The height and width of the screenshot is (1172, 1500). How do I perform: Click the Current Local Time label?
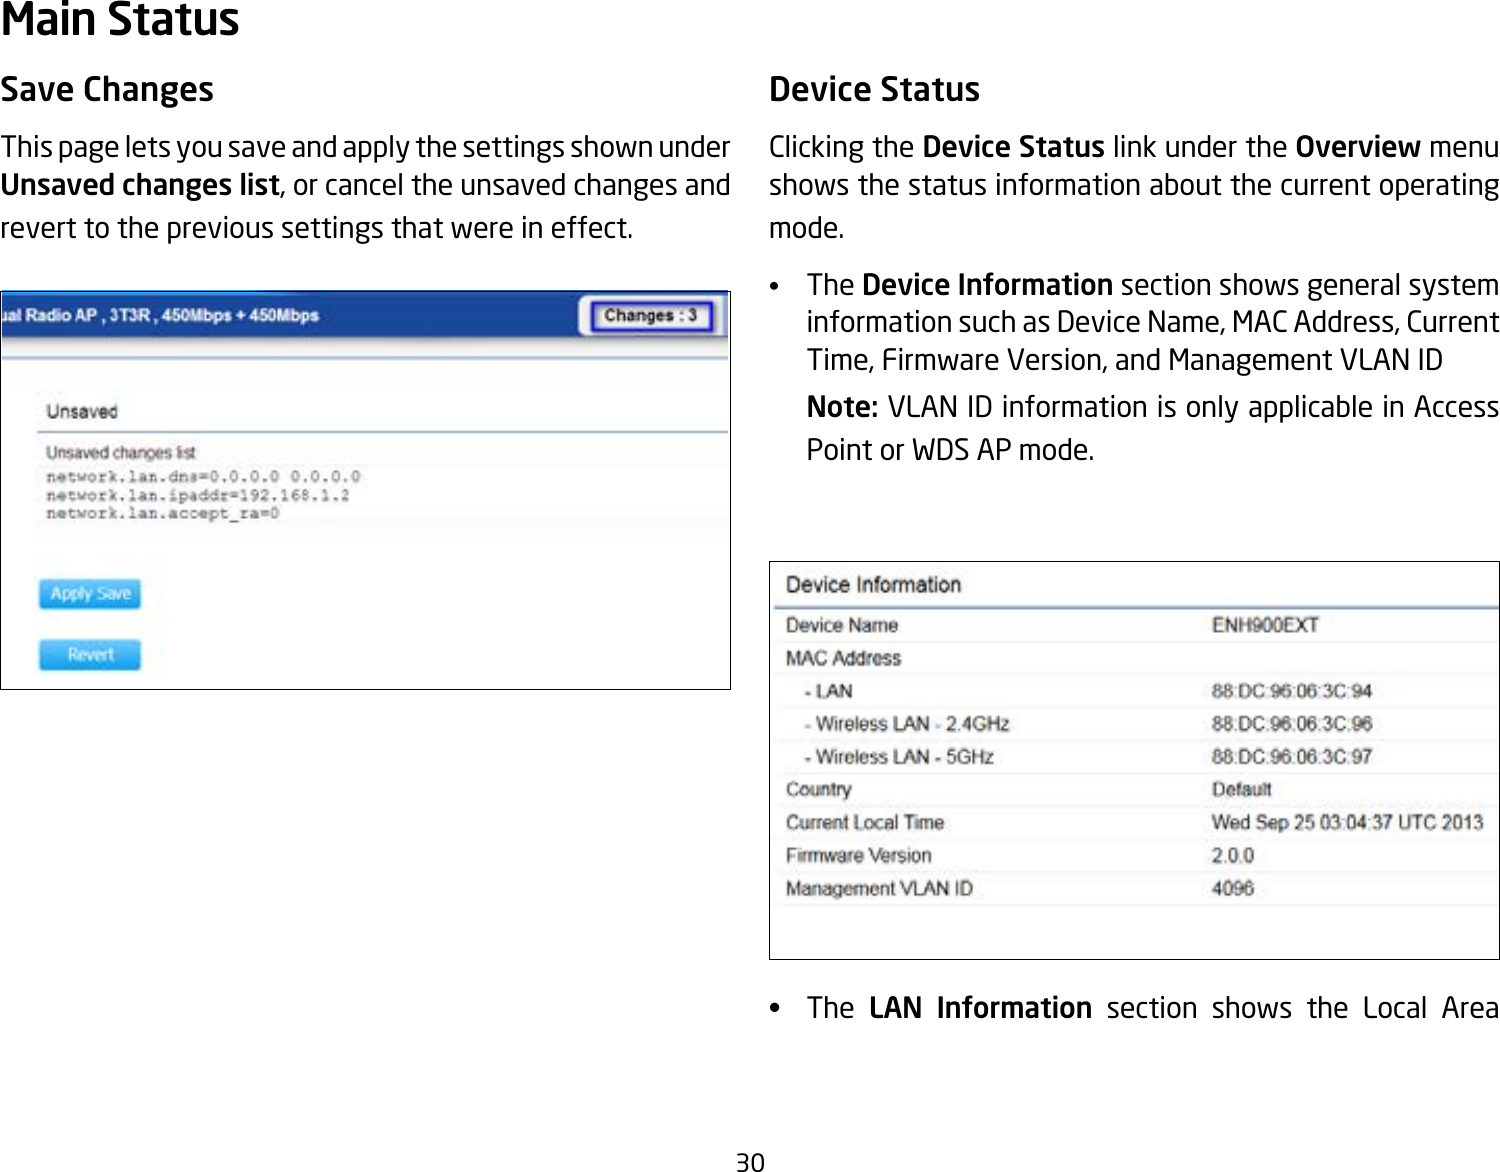[x=865, y=823]
